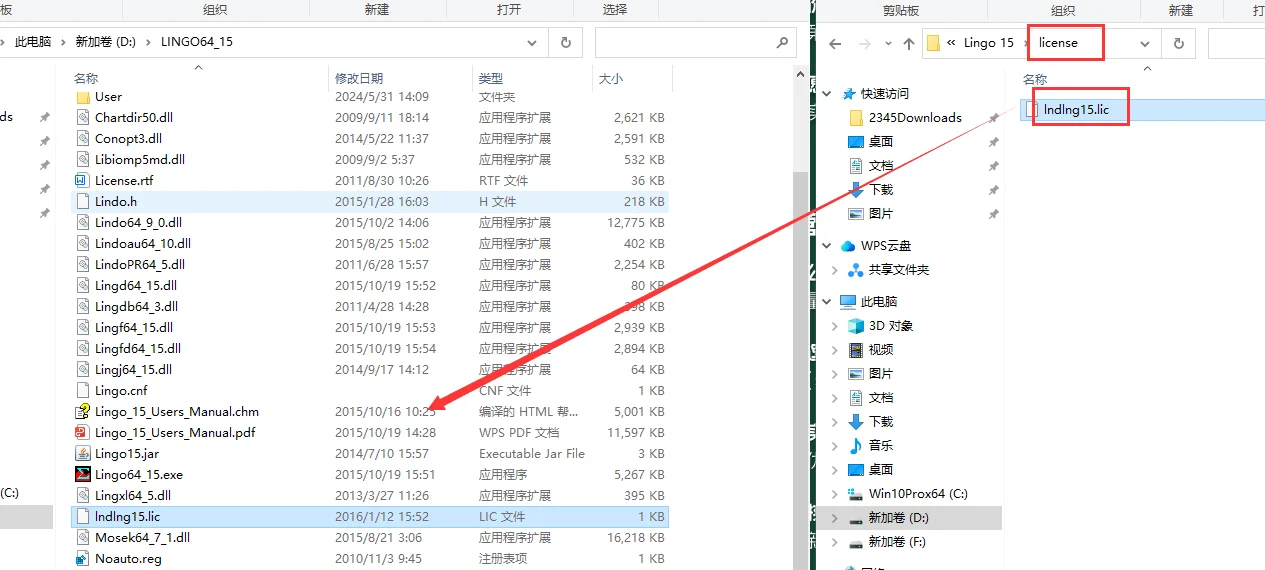Click the search box in left window
1265x570 pixels.
[685, 43]
